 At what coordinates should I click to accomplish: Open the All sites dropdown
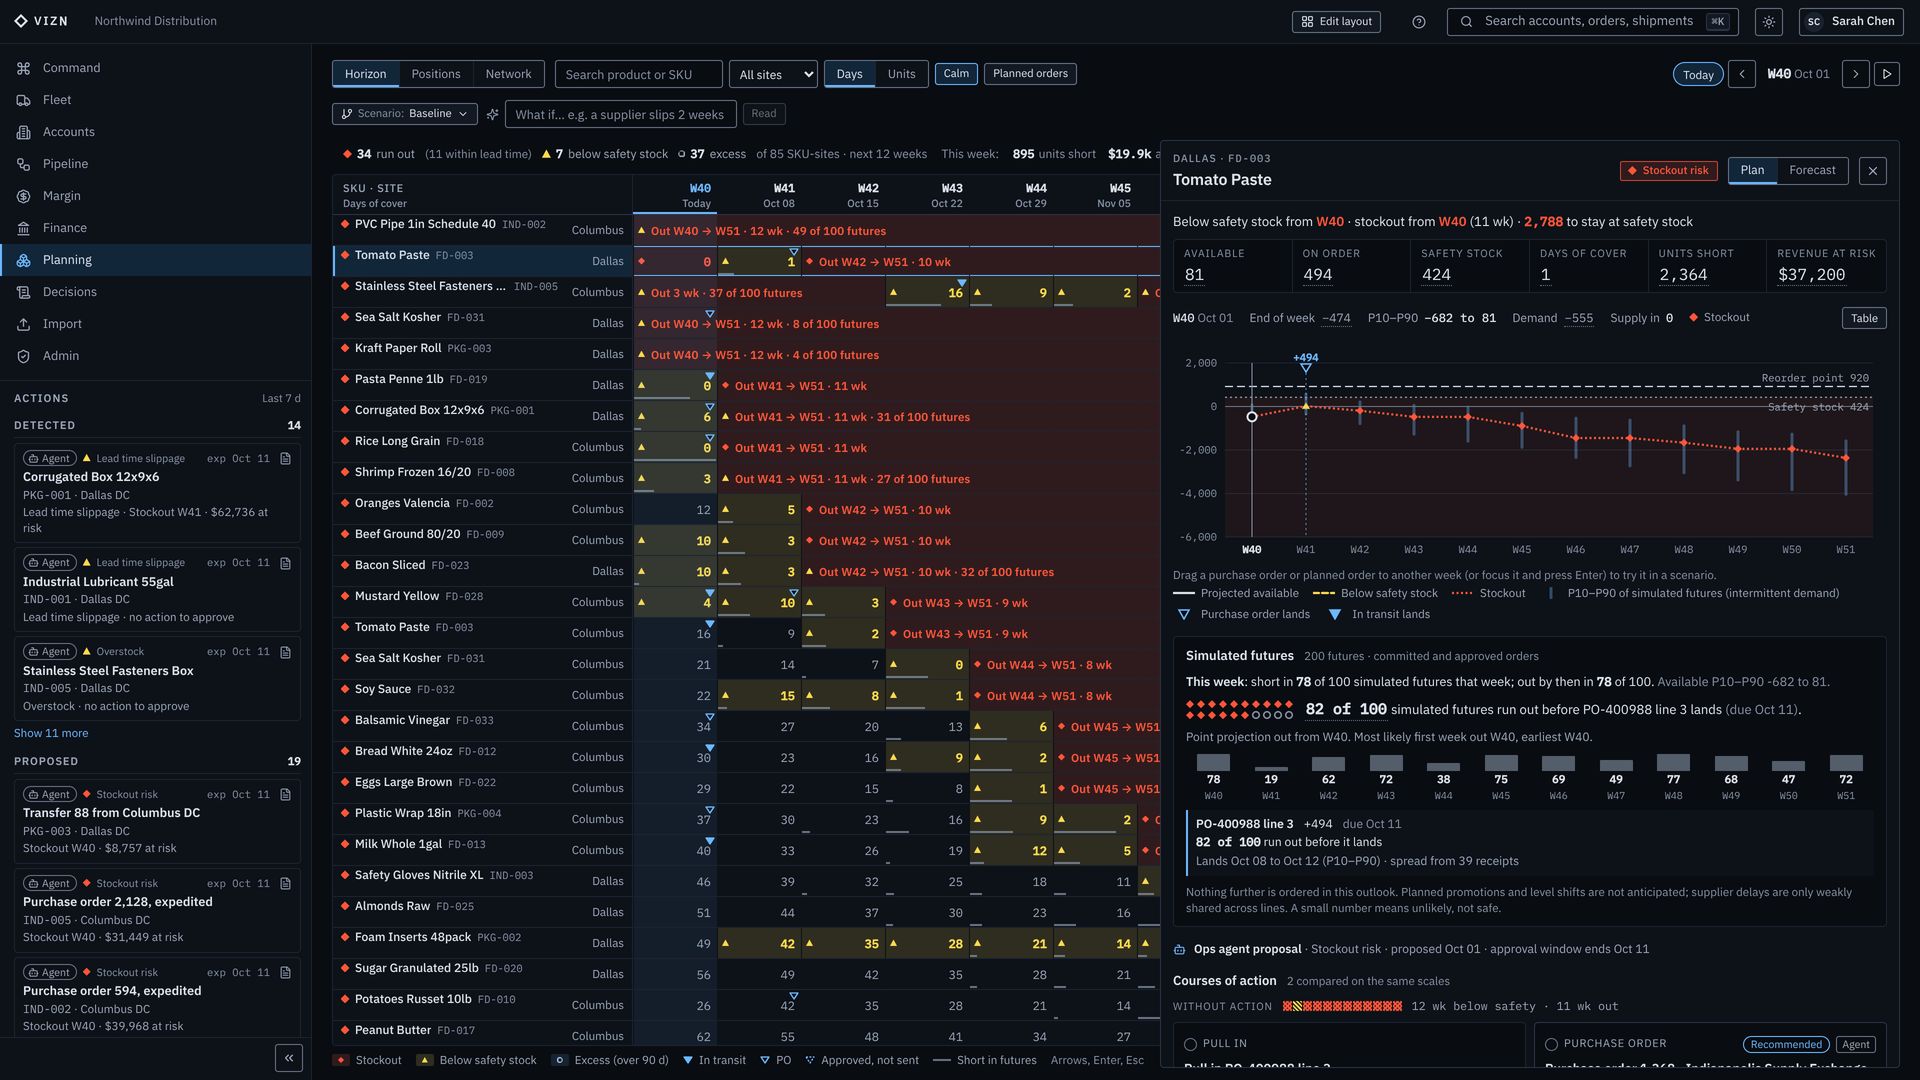tap(773, 74)
